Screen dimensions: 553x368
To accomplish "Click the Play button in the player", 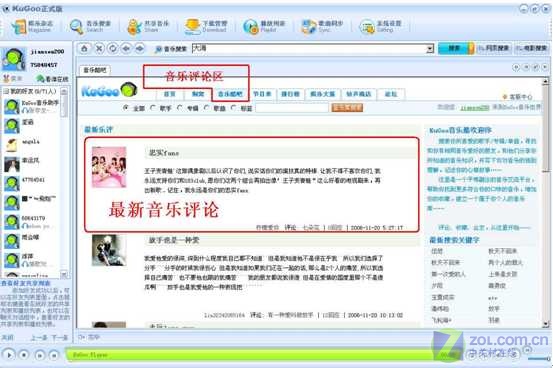I will point(9,354).
